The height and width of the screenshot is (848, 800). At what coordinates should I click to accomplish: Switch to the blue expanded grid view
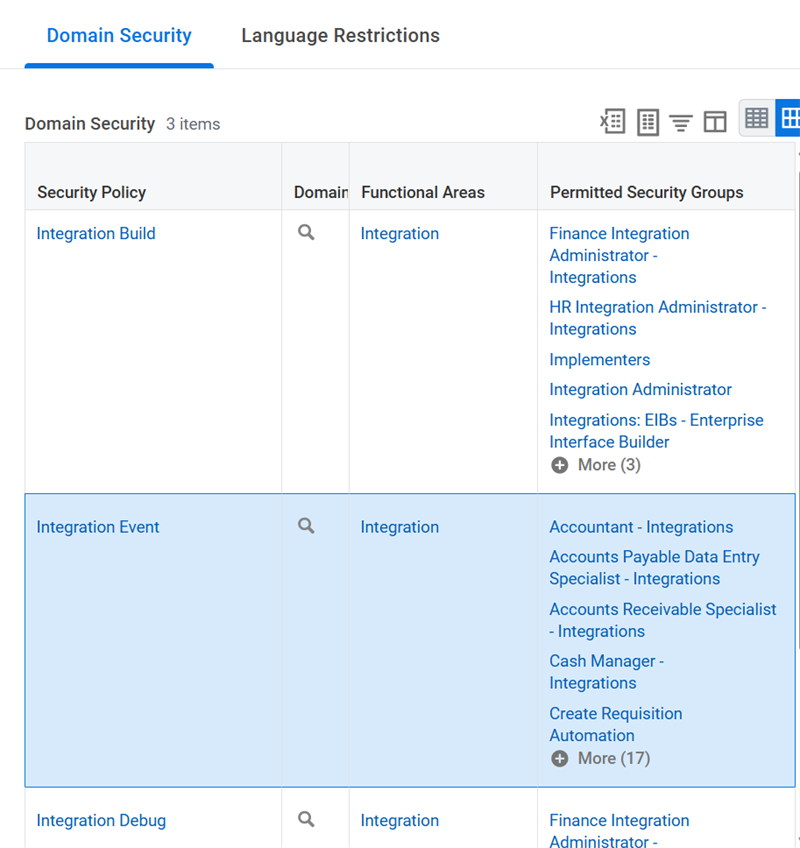pos(789,118)
